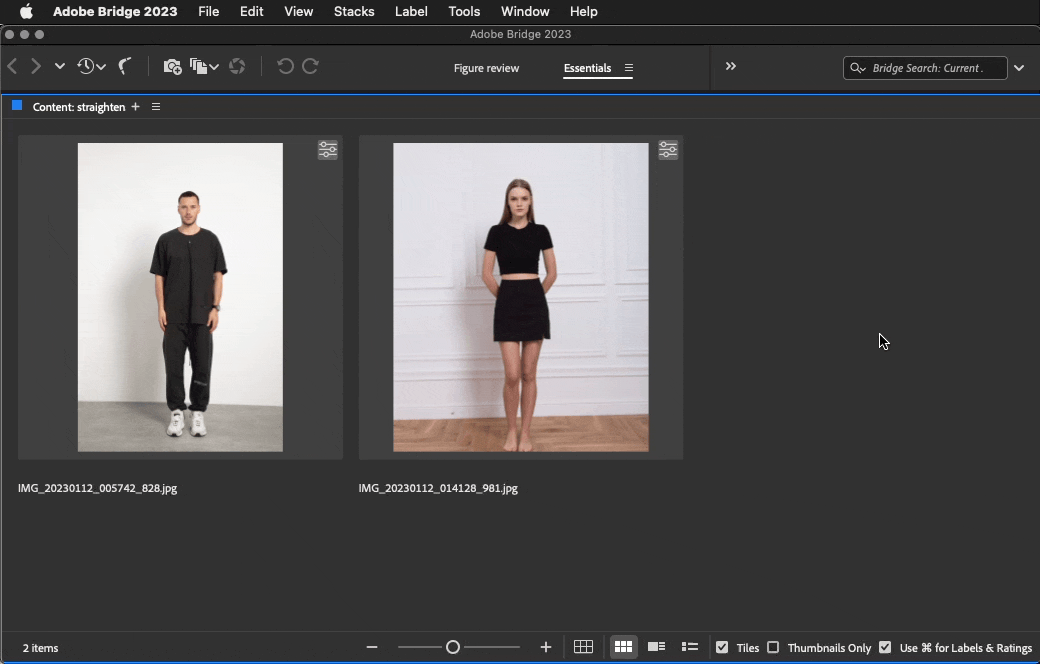Open the parent/favorites folder dropdown chevron
Viewport: 1040px width, 664px height.
(60, 67)
